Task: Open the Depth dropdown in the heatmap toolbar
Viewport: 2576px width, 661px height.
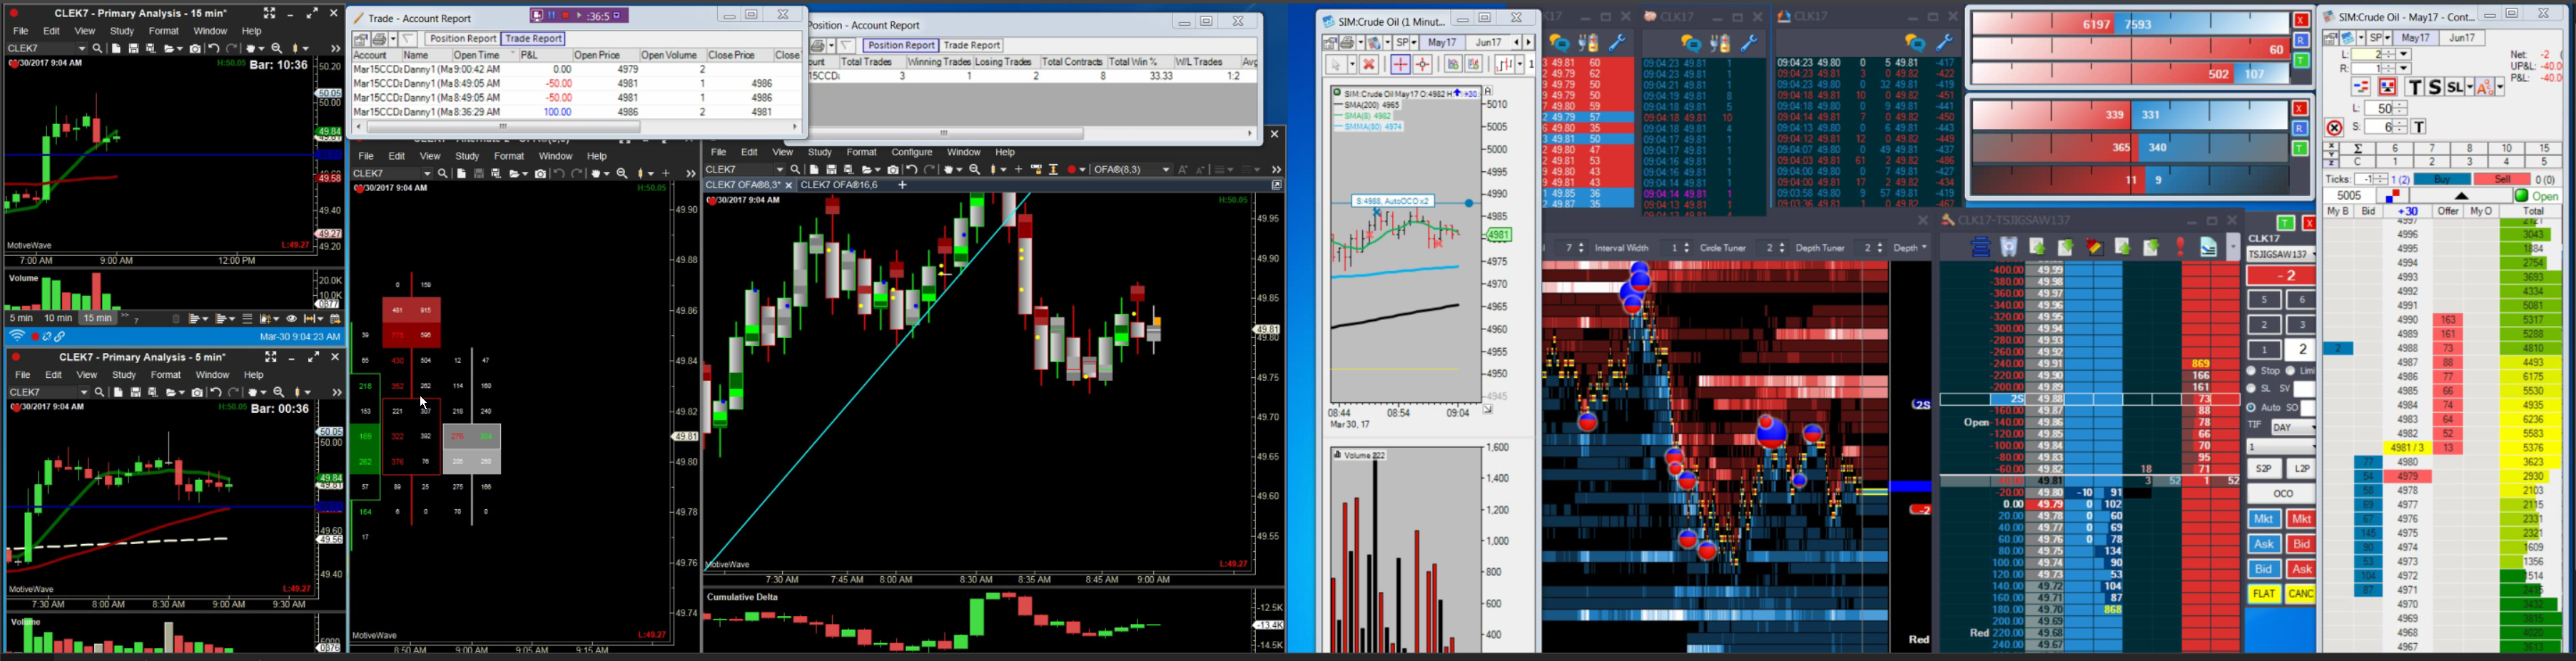Action: 1910,248
